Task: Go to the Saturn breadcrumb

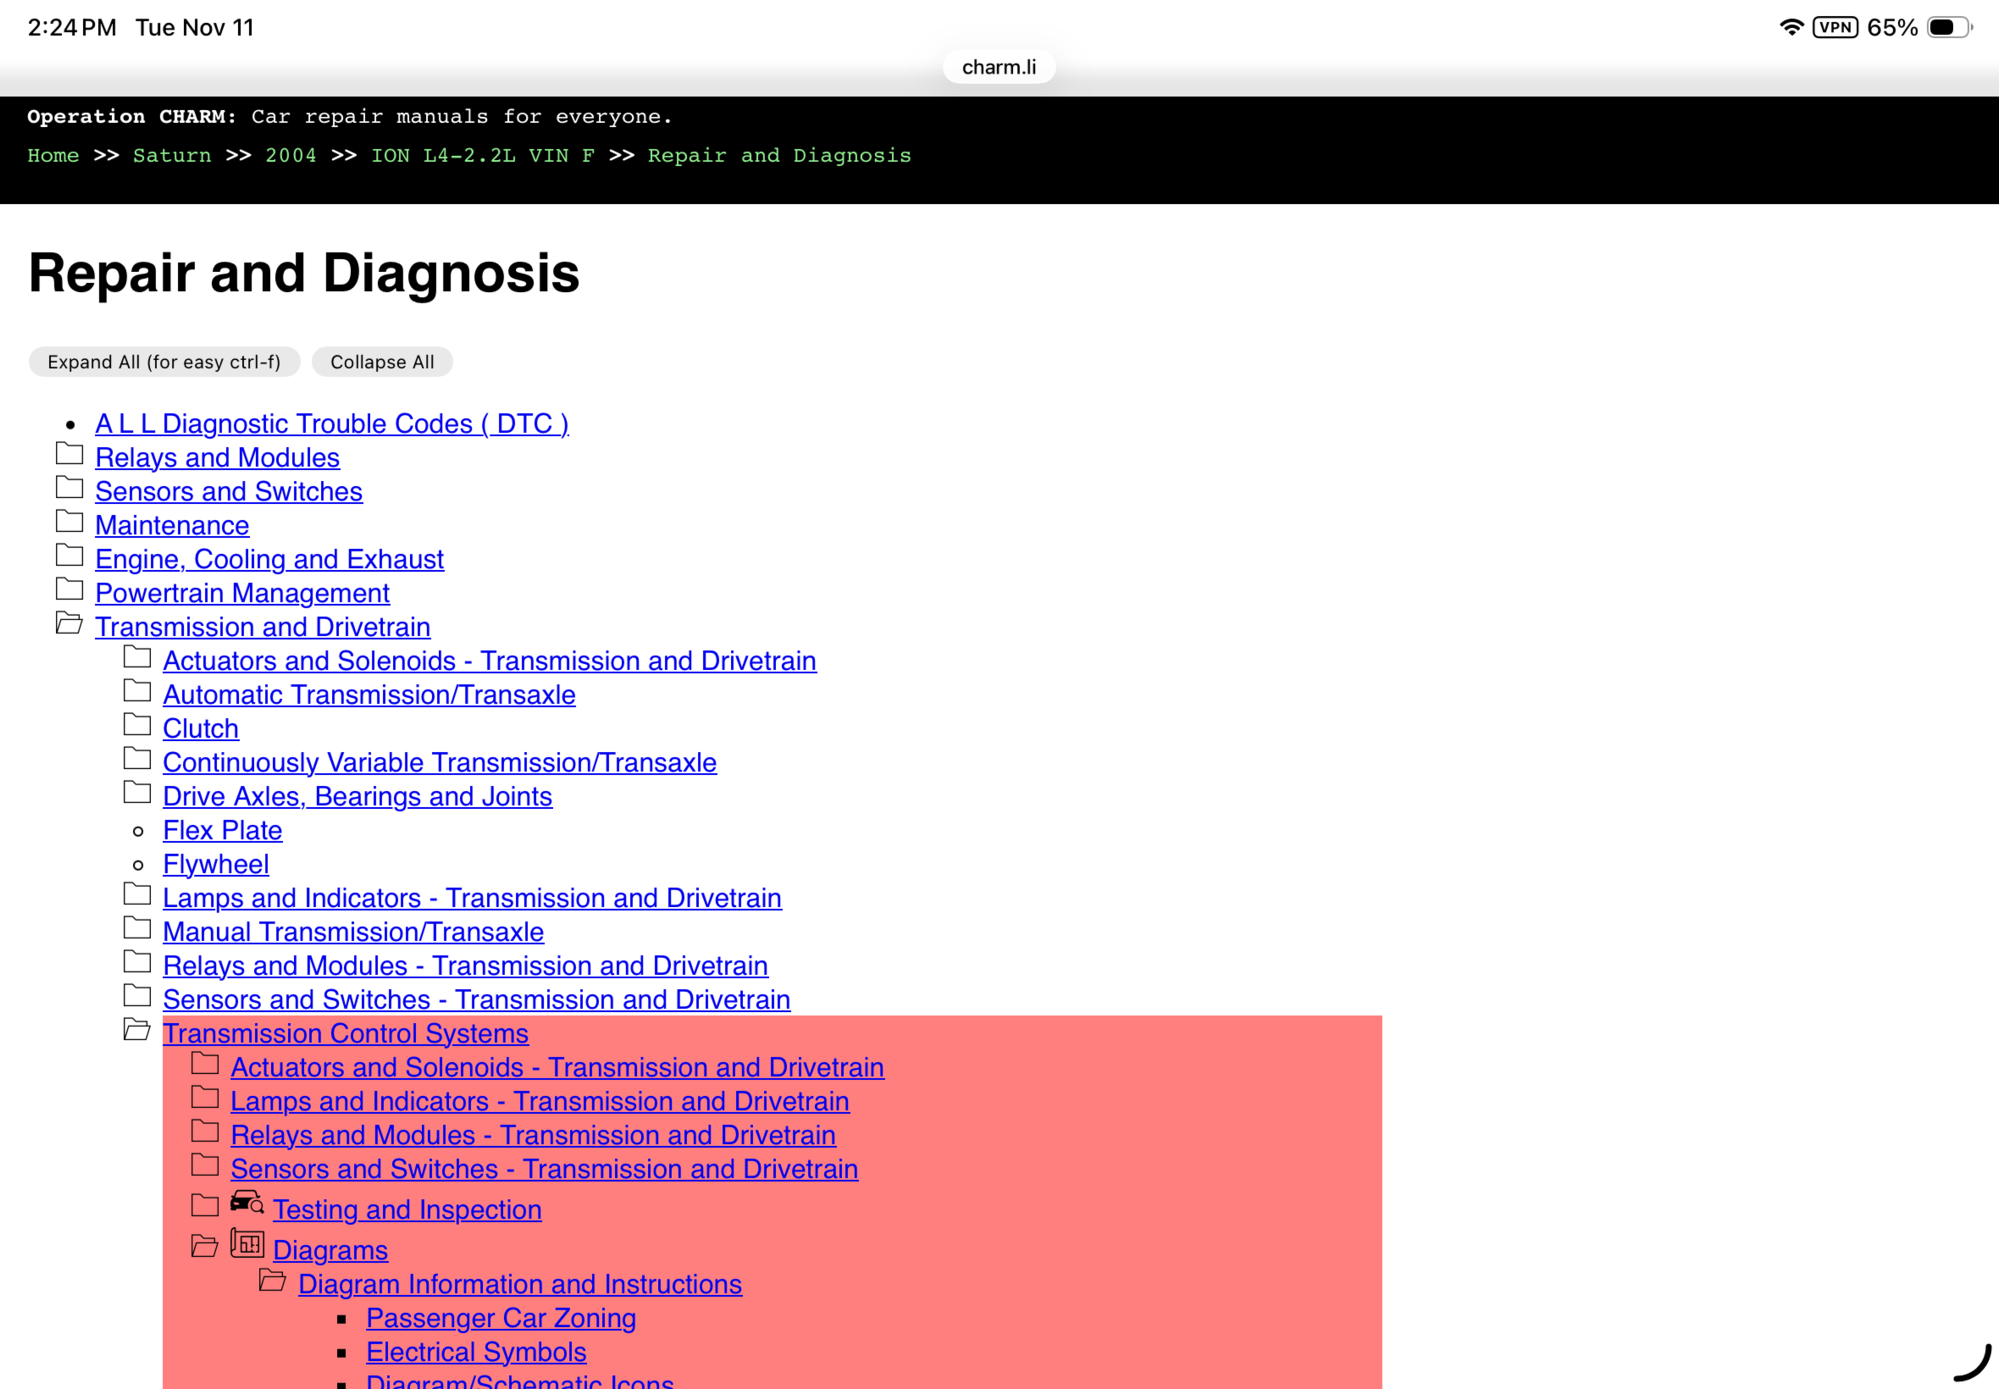Action: tap(172, 155)
